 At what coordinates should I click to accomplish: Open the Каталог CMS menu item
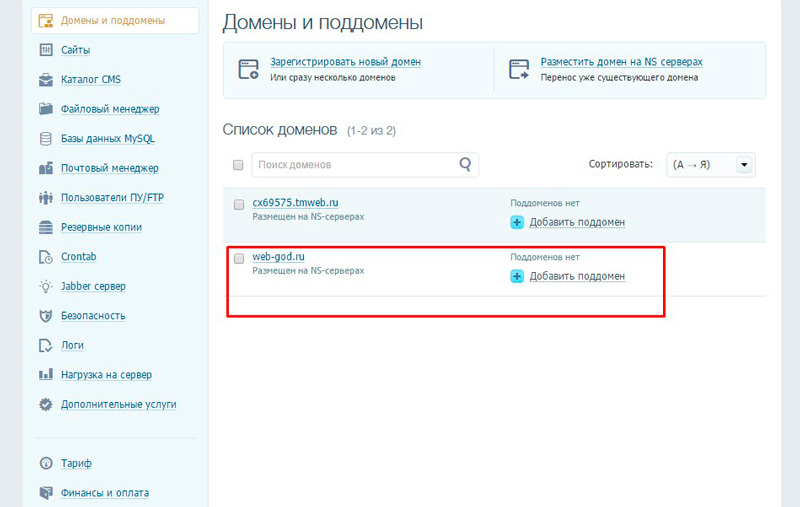[x=91, y=80]
